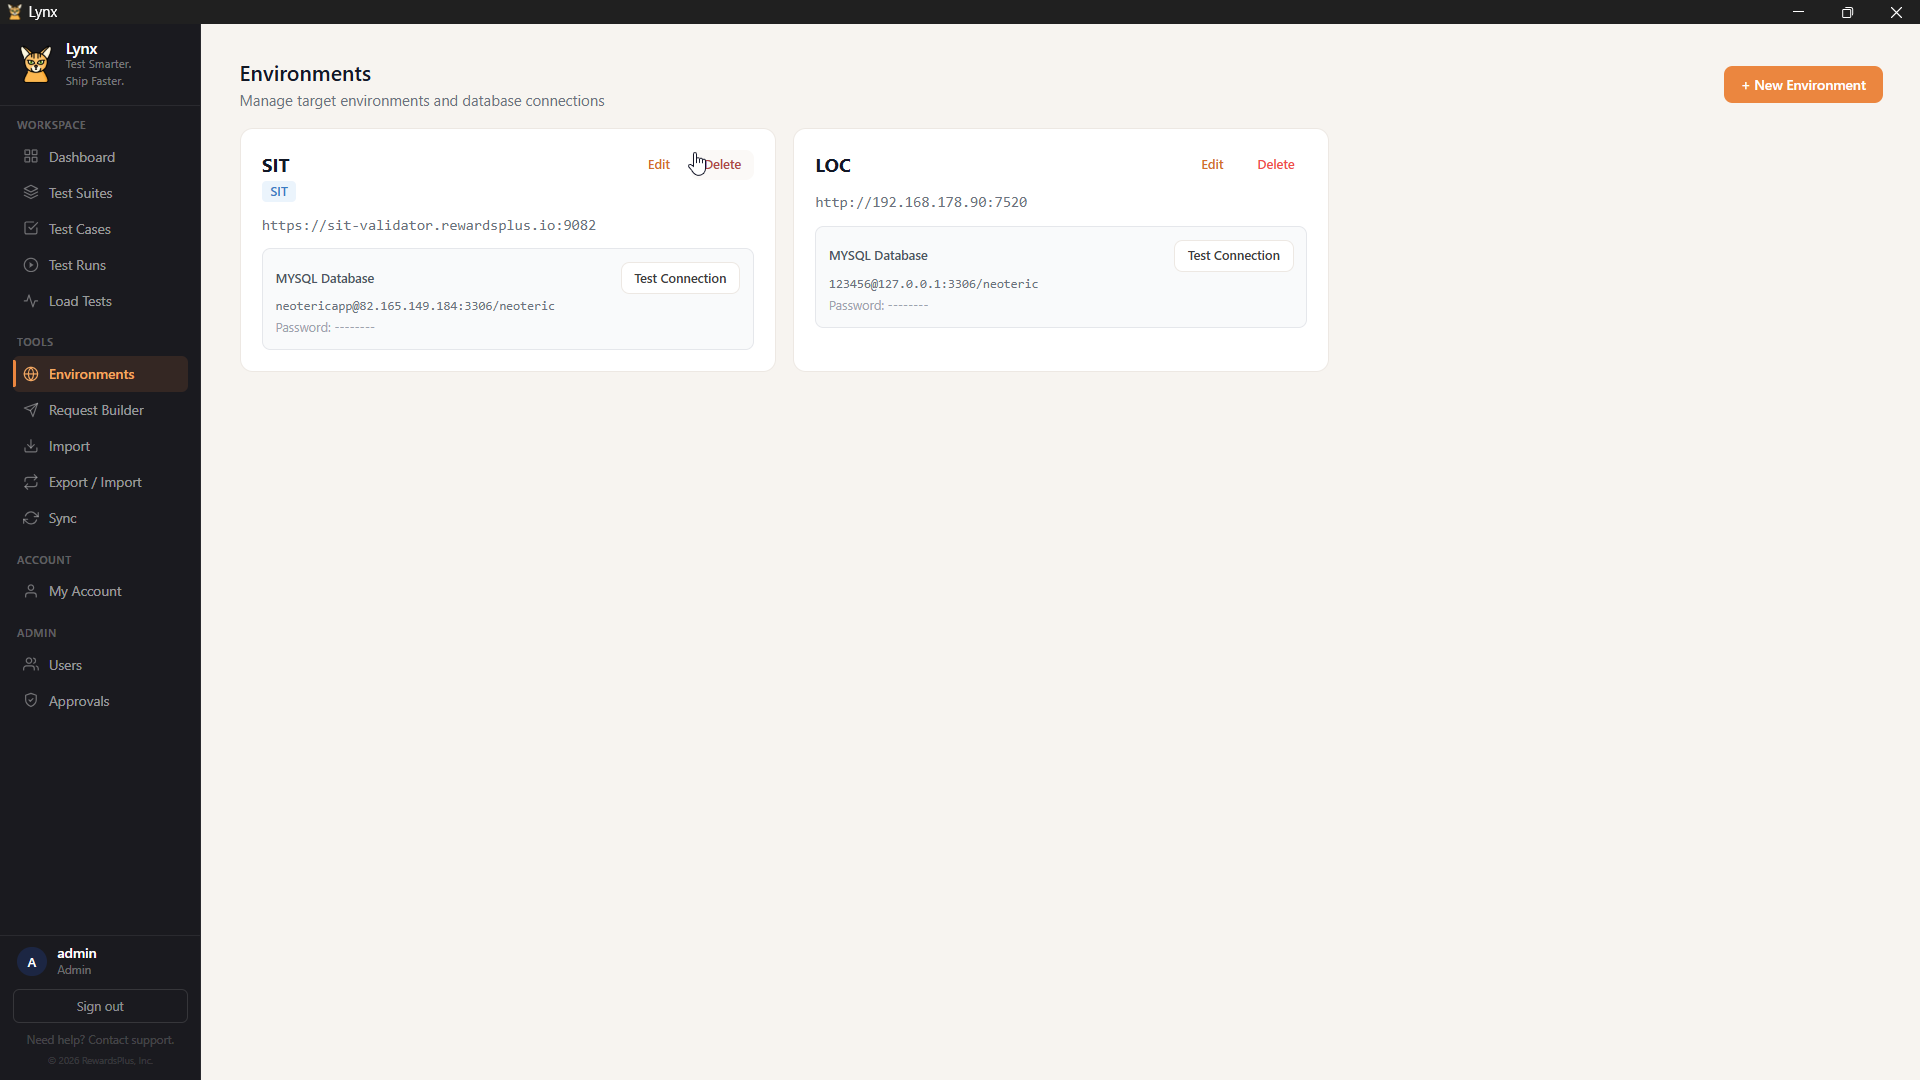Click the Request Builder paper-plane icon
Screen dimensions: 1920x1080
31,410
